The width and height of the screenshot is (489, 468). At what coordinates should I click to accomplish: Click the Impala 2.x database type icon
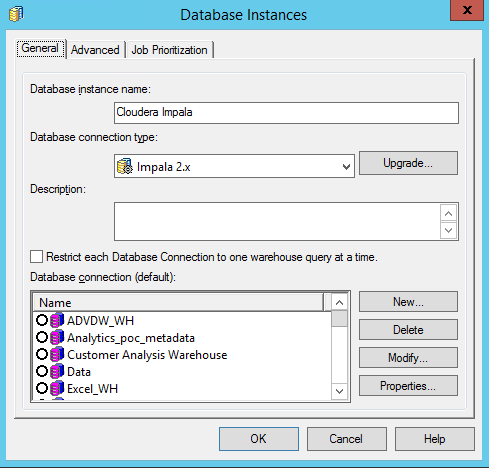[x=125, y=166]
